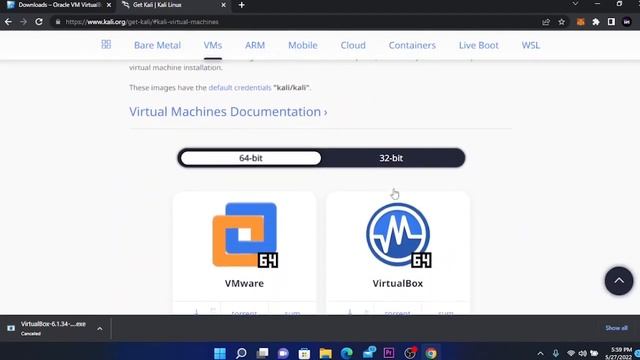Open the Containers section
640x360 pixels.
[412, 45]
